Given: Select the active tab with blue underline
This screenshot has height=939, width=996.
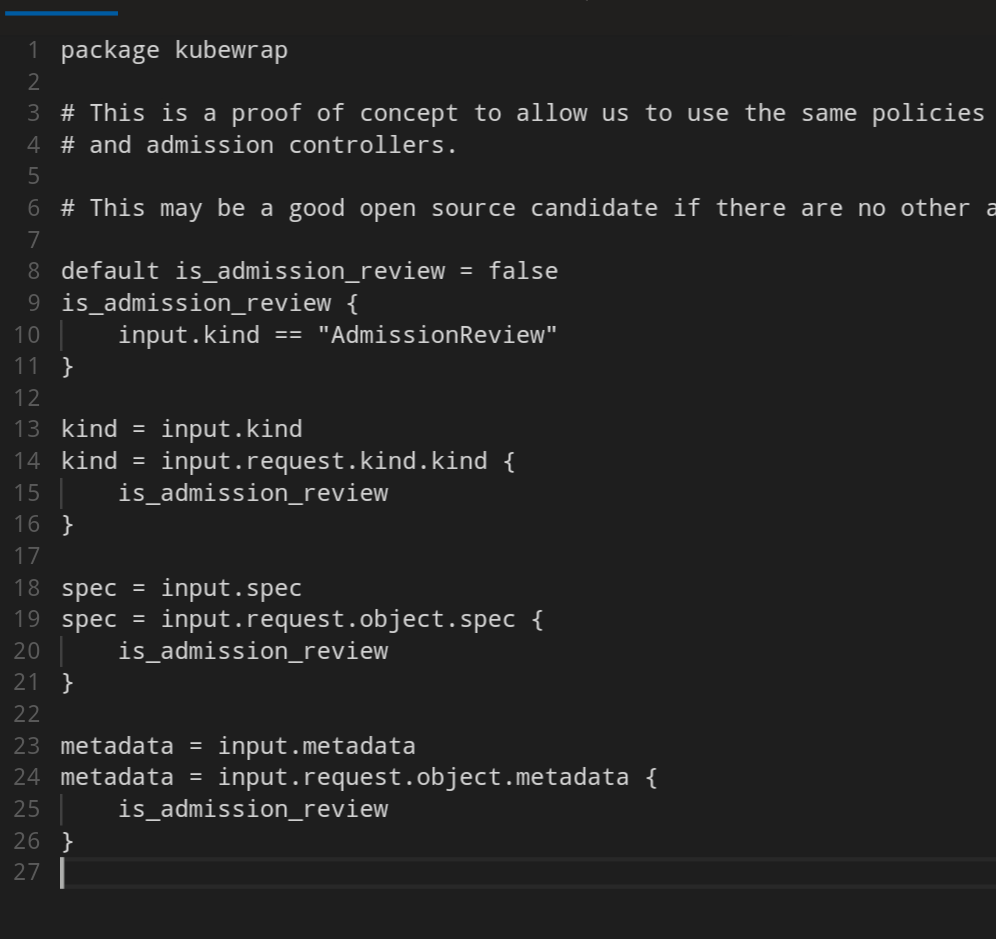Looking at the screenshot, I should (60, 10).
